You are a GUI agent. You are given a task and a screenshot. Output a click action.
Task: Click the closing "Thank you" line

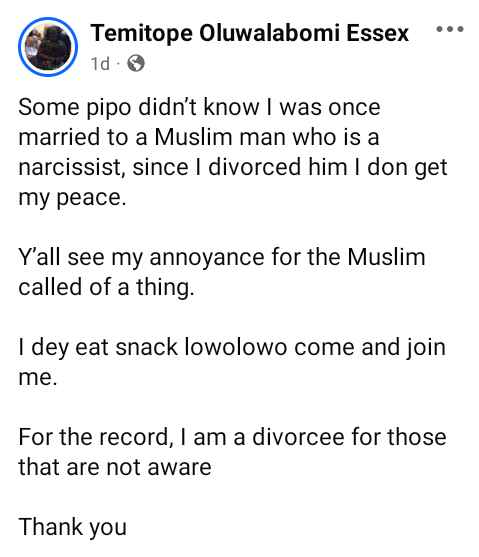pos(72,528)
